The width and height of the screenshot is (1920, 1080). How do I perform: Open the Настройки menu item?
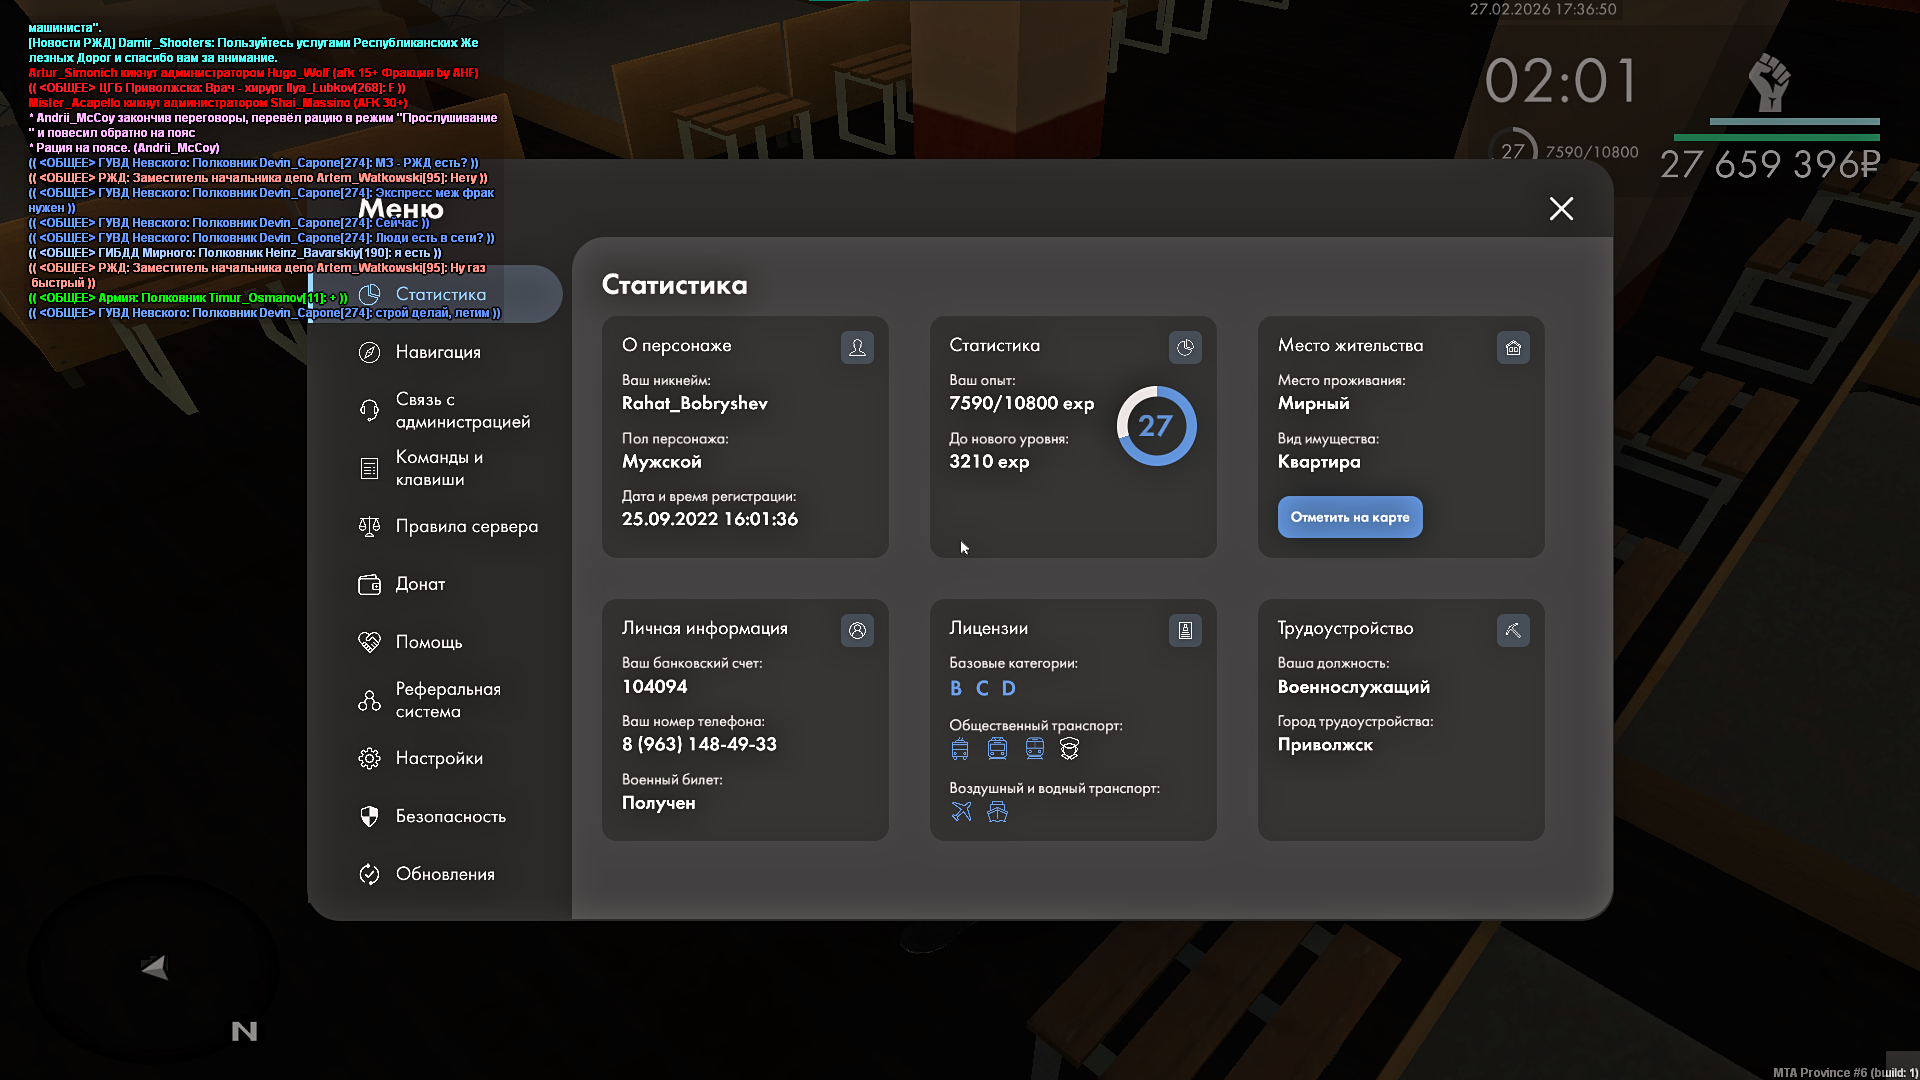(x=438, y=758)
